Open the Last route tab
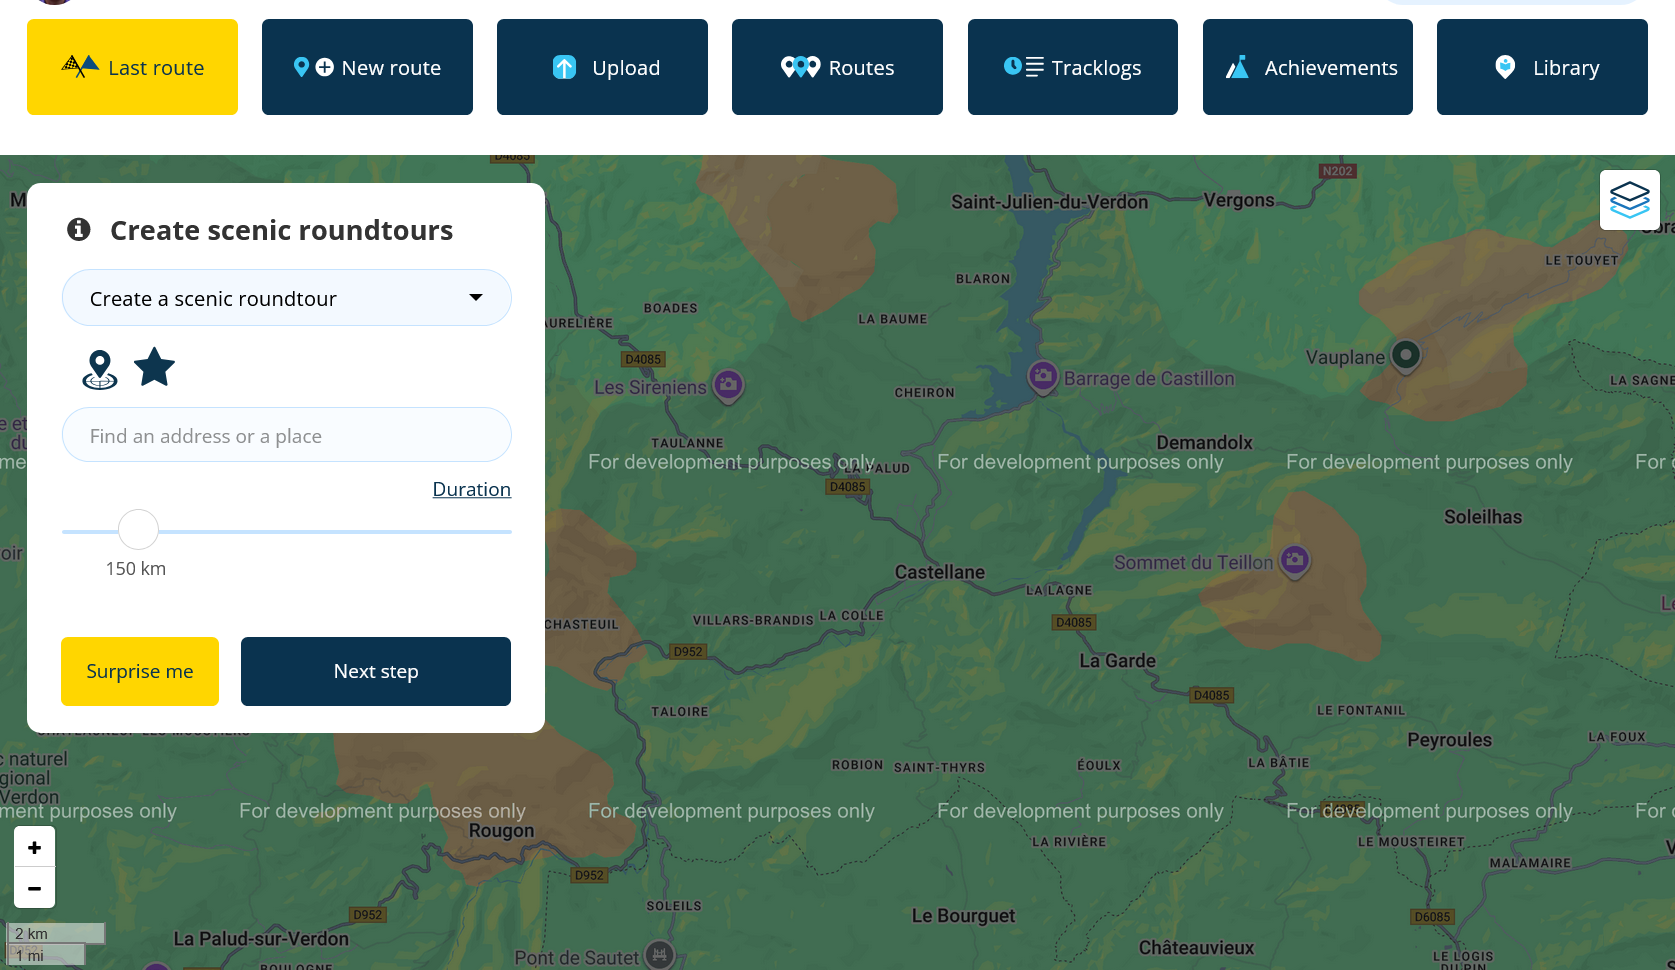This screenshot has width=1675, height=970. [132, 67]
